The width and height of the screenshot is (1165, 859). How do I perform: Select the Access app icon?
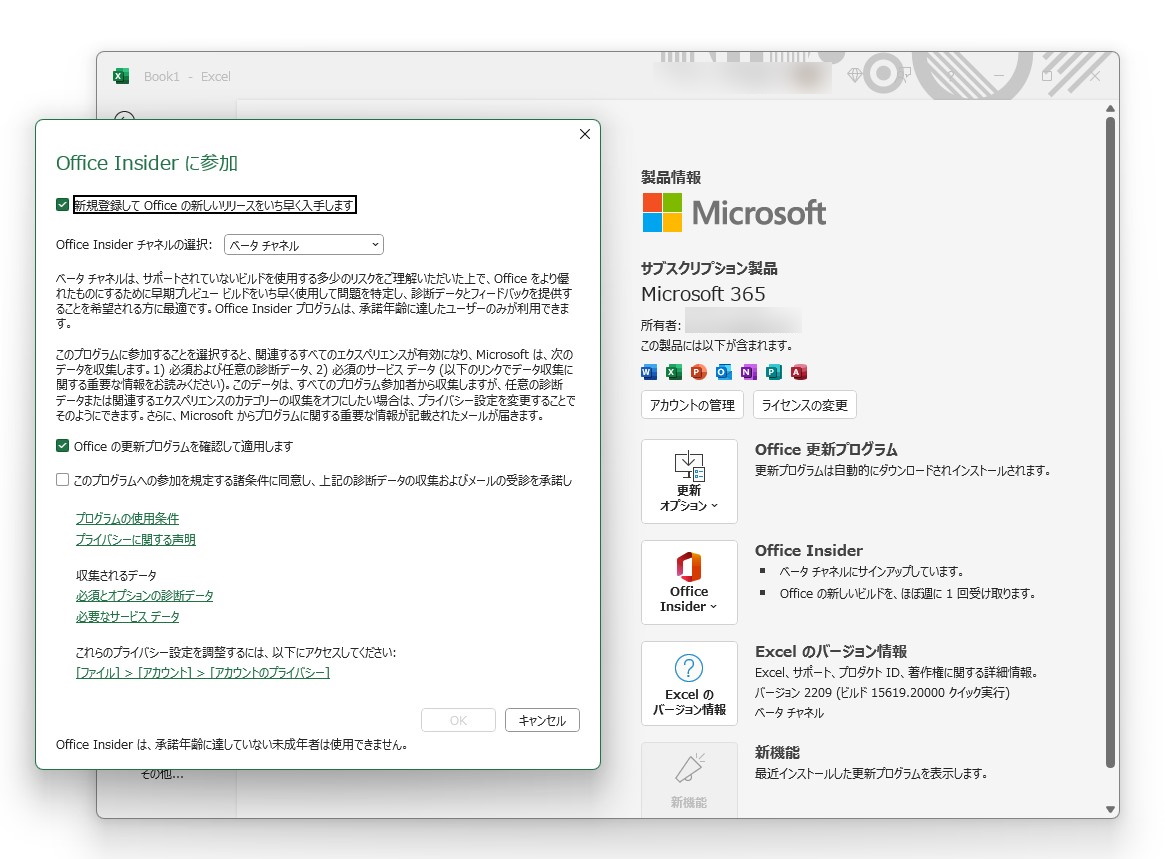798,372
